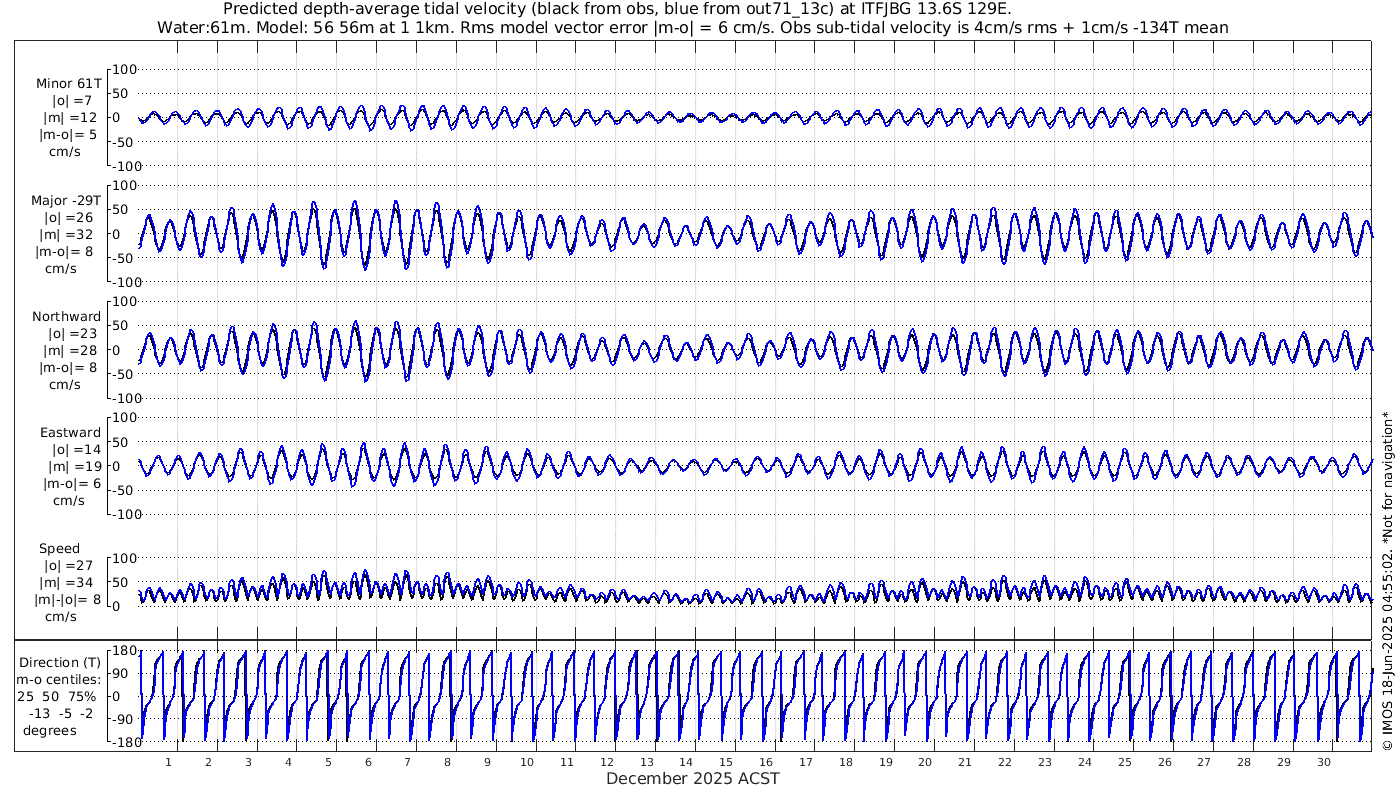Pick day 7 on the bottom axis
1400x800 pixels.
click(407, 762)
